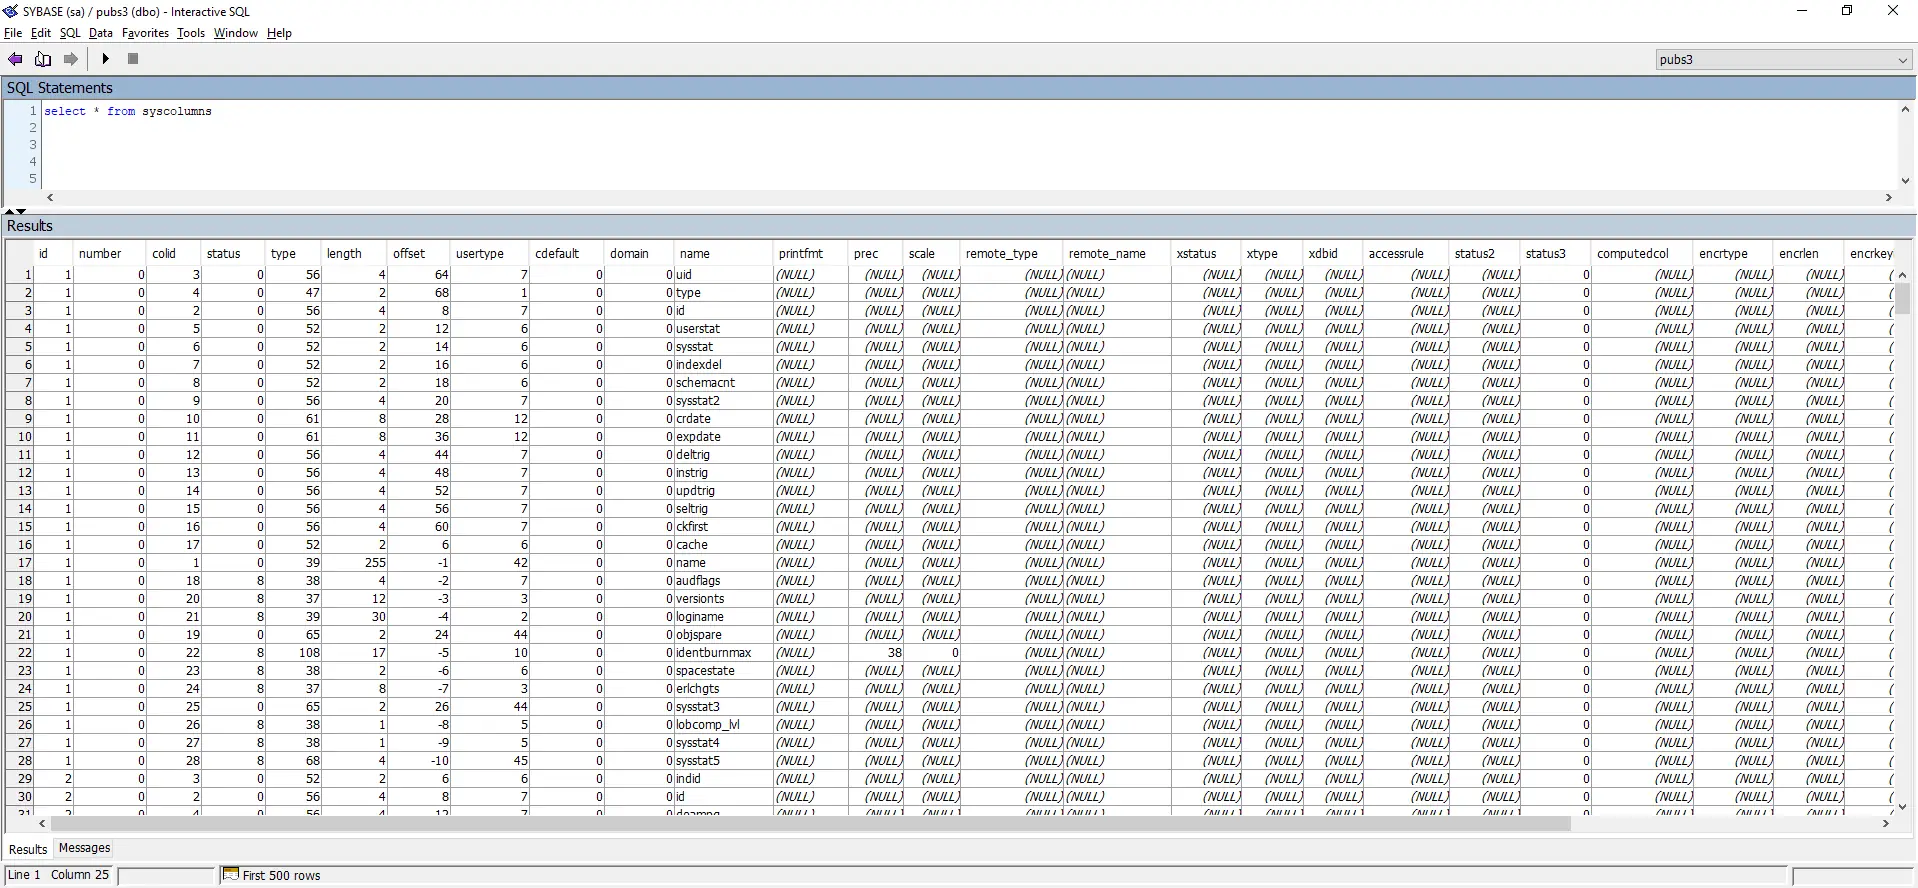Click the 'encrtype' column header
The height and width of the screenshot is (888, 1918).
click(1735, 254)
